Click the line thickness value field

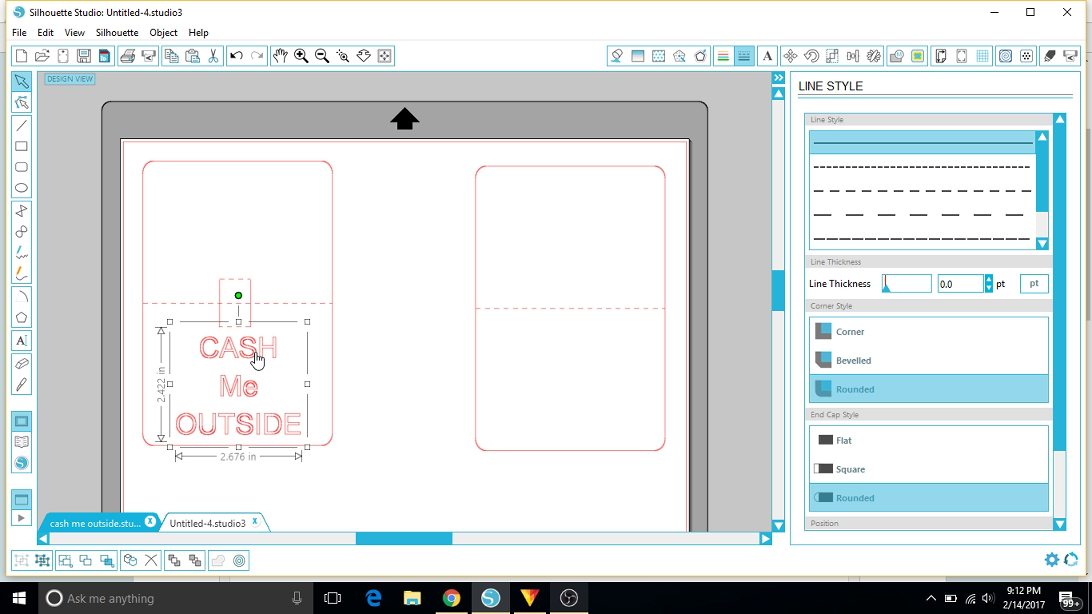pyautogui.click(x=960, y=283)
